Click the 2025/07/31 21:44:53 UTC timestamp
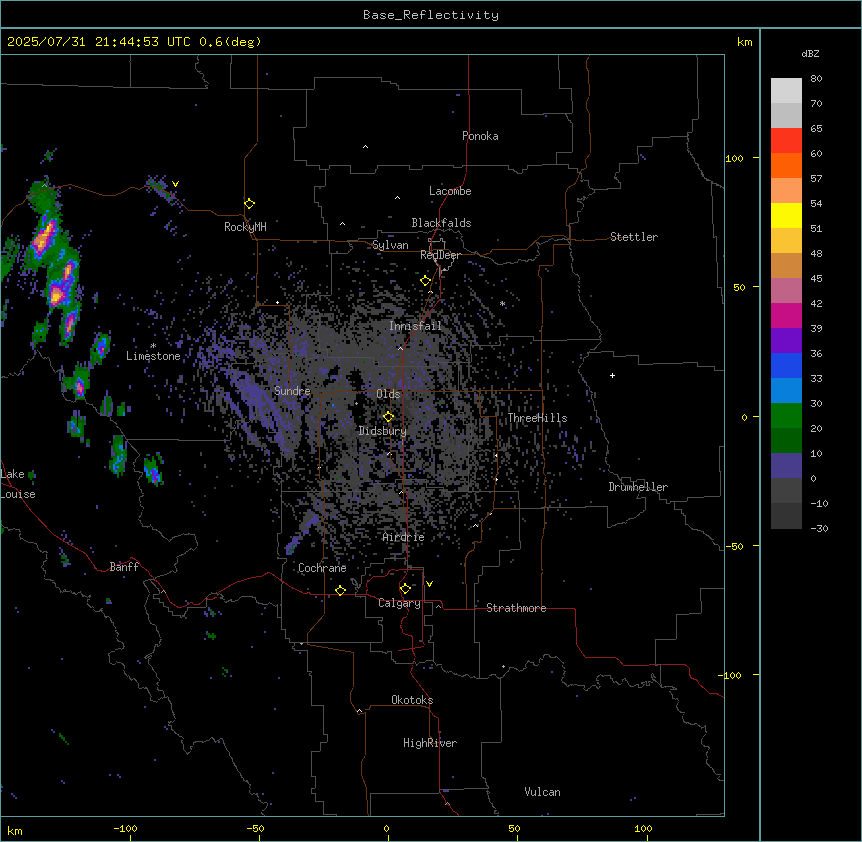The image size is (862, 842). click(99, 42)
